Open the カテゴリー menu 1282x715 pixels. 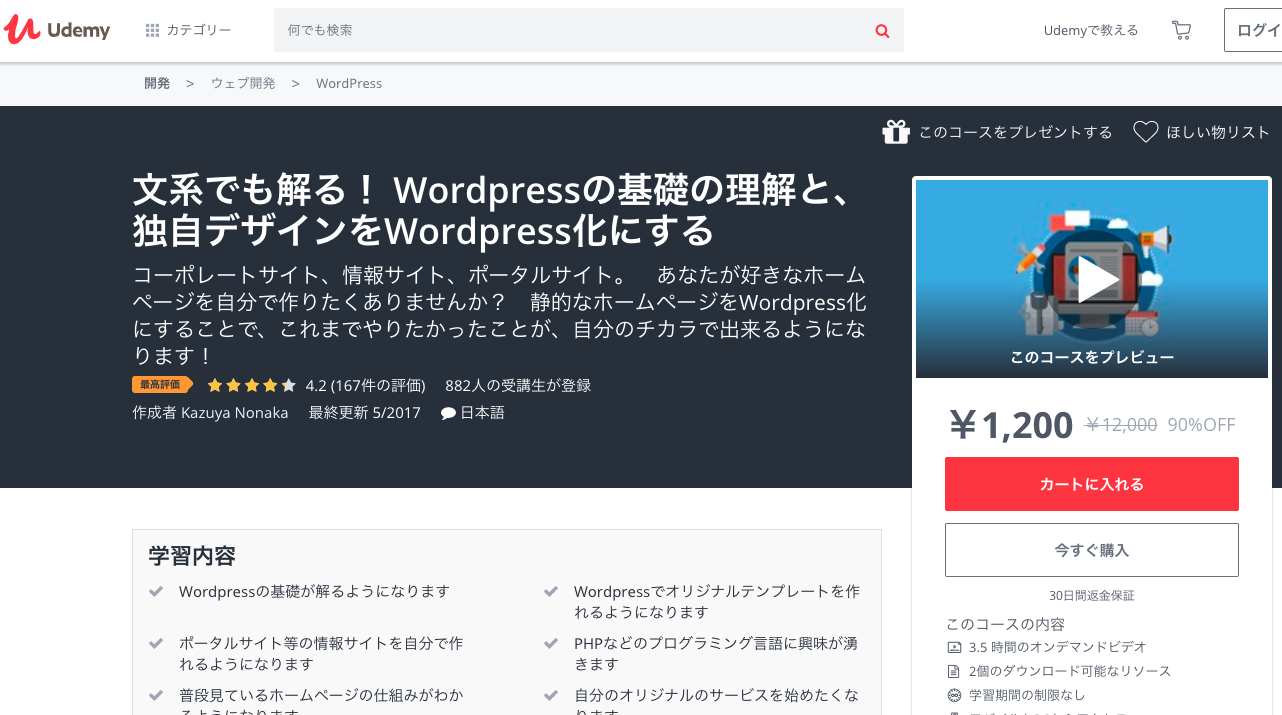[x=188, y=30]
